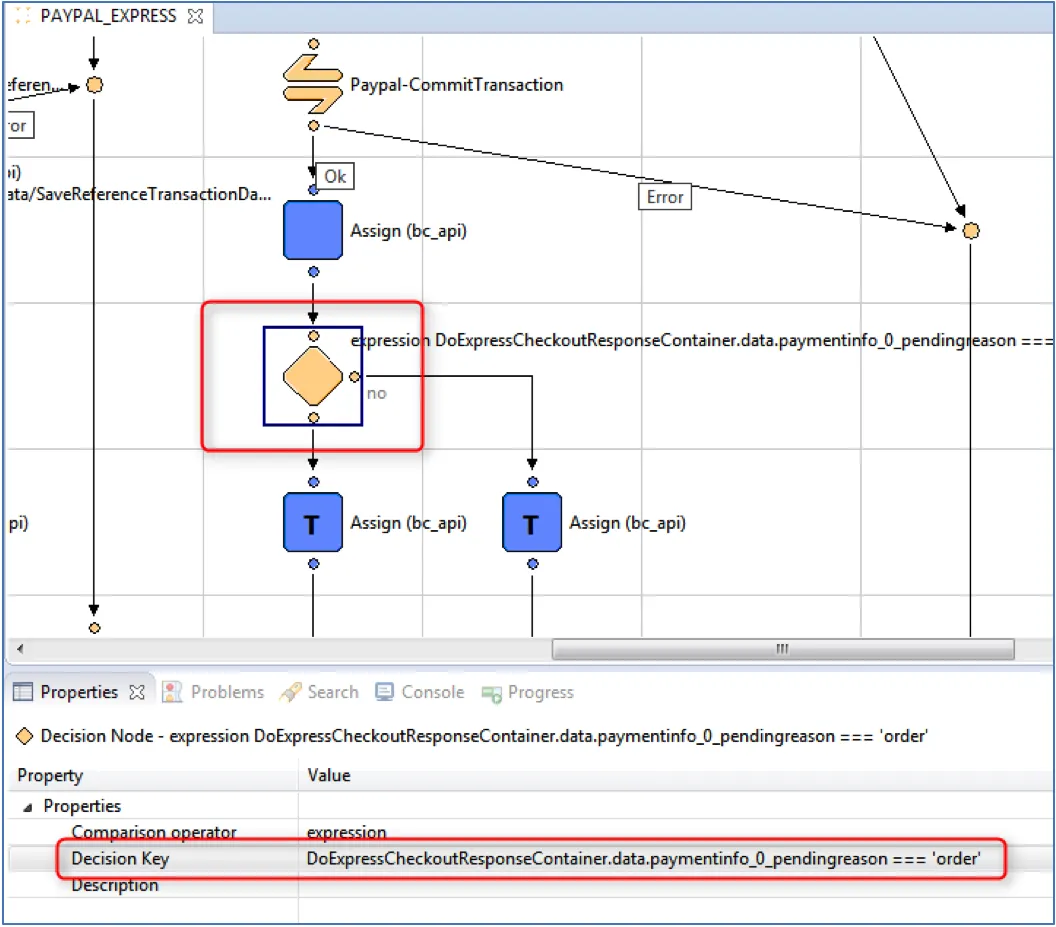1056x927 pixels.
Task: Select the PAYPAL_EXPRESS editor tab
Action: (109, 16)
